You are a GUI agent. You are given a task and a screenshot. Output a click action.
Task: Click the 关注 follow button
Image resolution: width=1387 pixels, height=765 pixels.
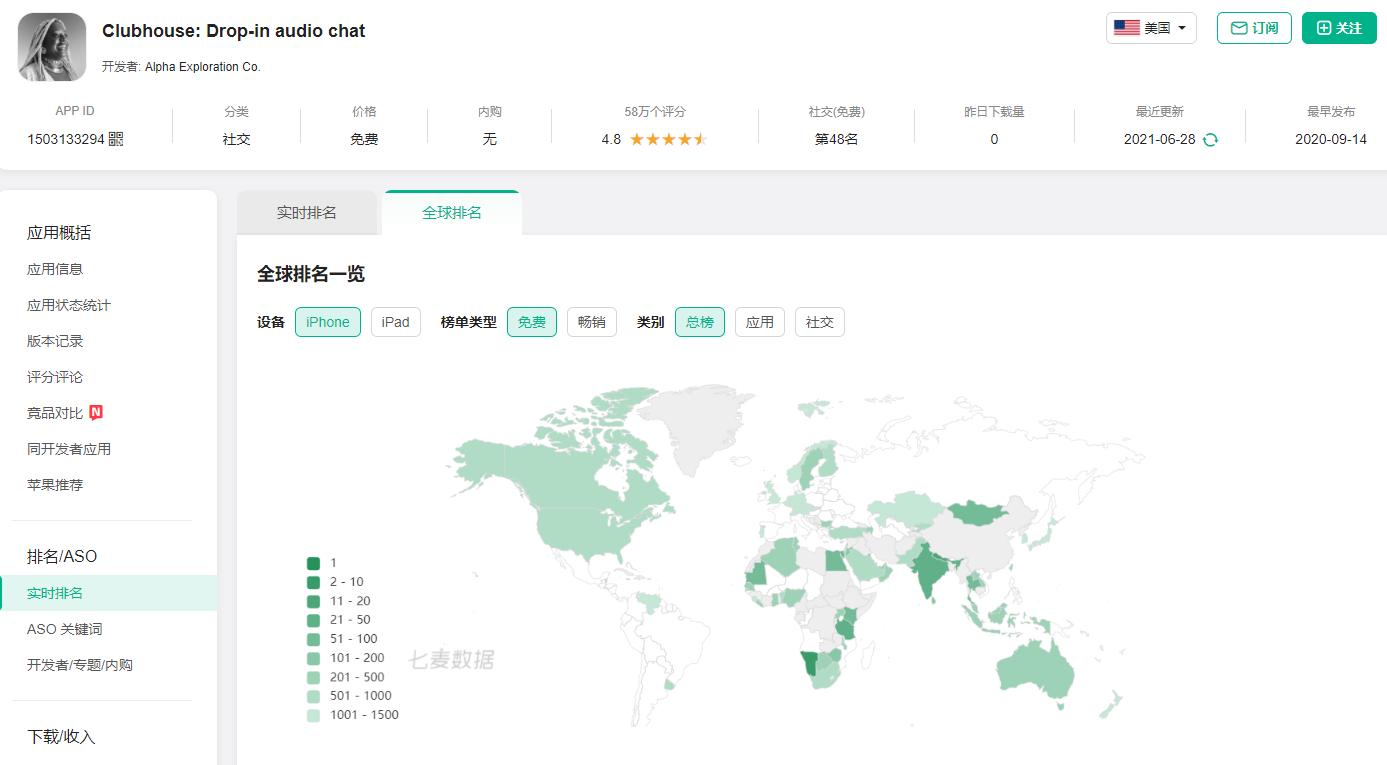(1339, 28)
